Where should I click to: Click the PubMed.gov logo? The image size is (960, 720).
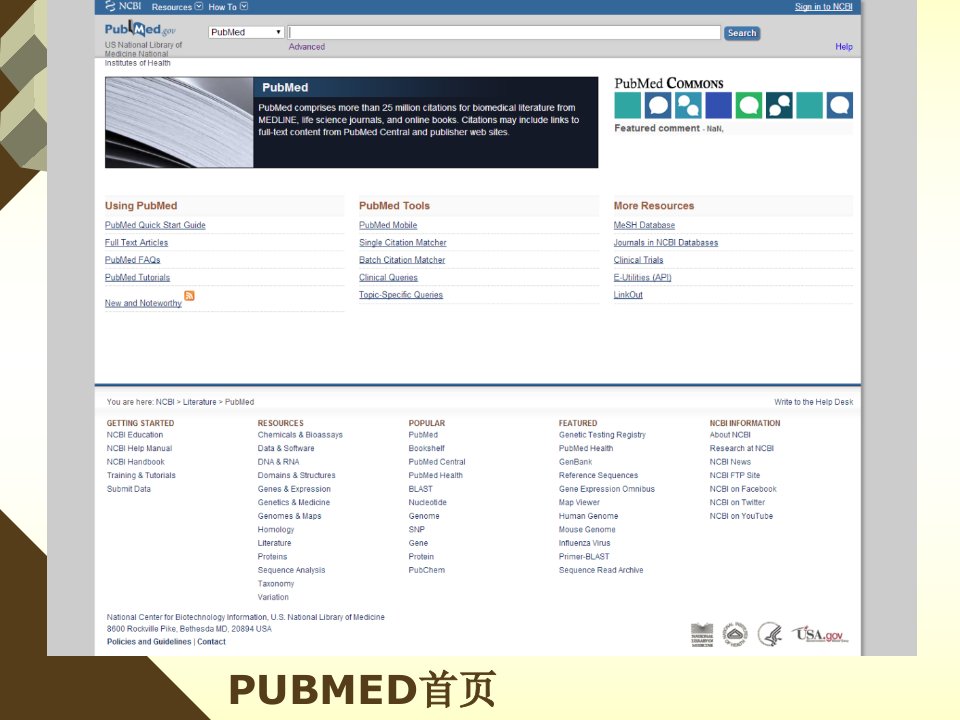click(140, 29)
